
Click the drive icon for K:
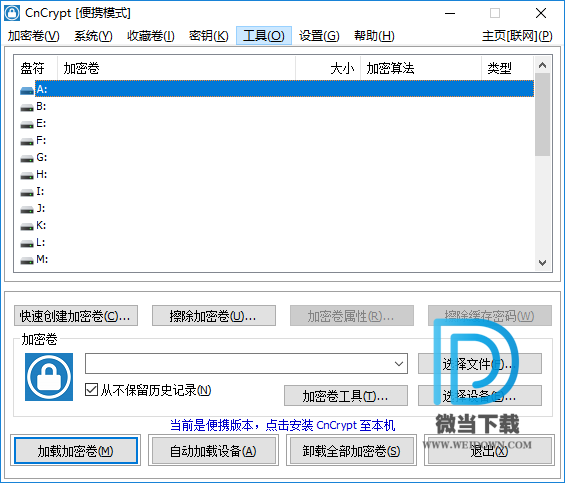point(27,226)
